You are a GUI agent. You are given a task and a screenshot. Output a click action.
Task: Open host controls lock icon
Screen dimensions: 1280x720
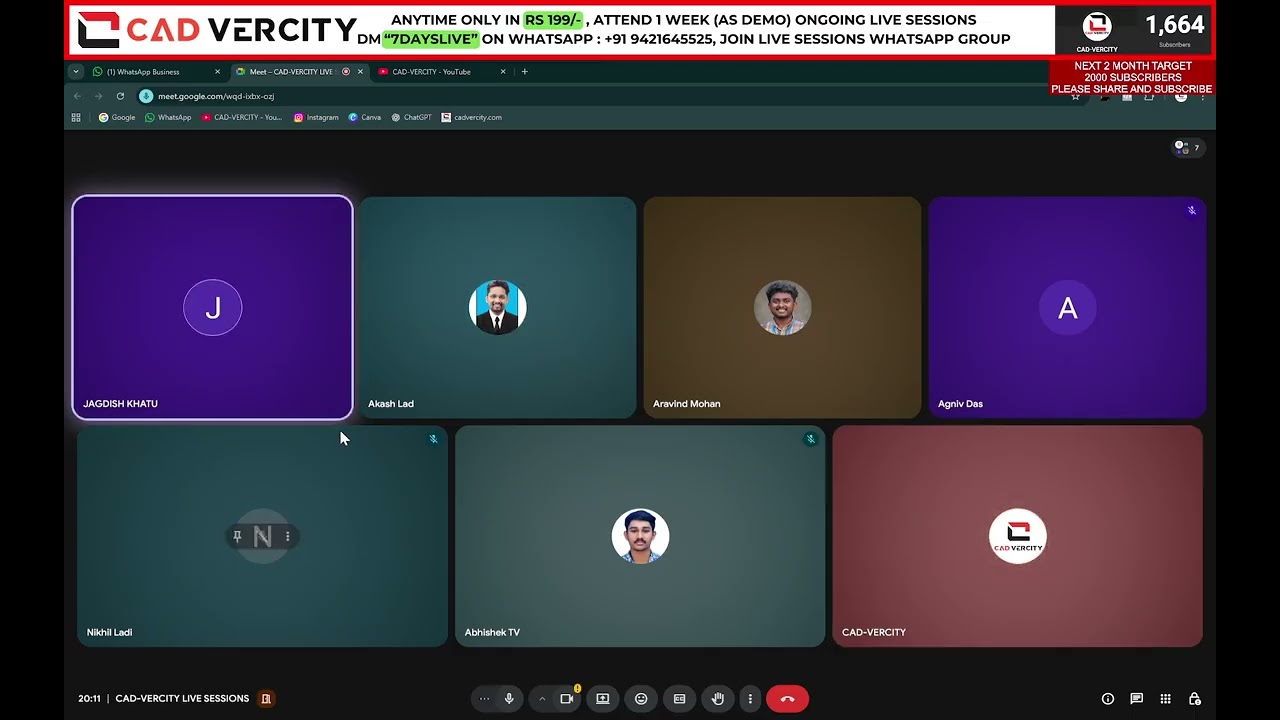(1194, 699)
